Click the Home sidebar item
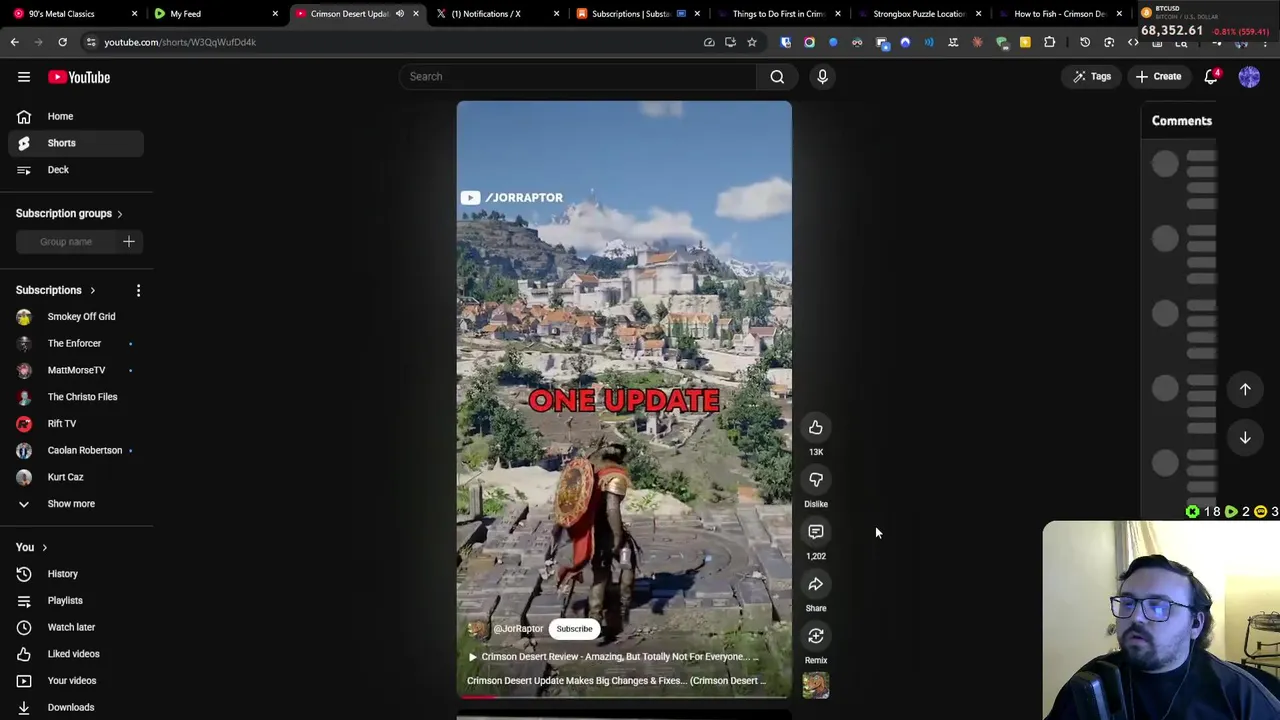This screenshot has height=720, width=1280. click(x=76, y=116)
